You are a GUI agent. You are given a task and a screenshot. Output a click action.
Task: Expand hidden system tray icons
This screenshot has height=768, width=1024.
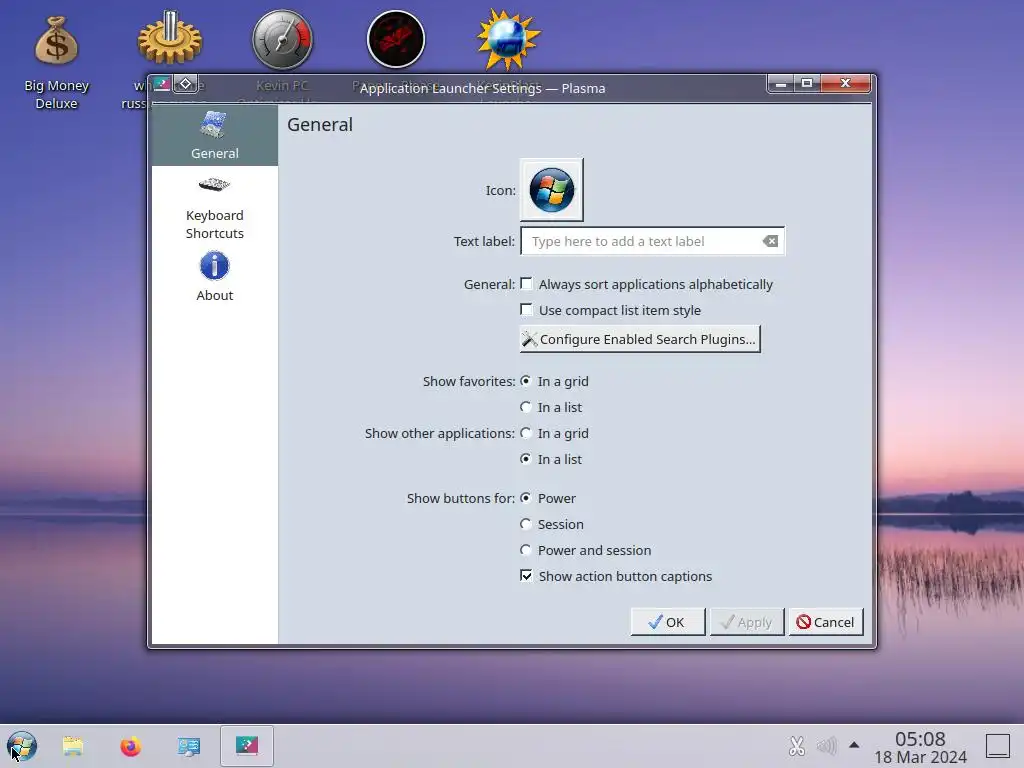click(854, 744)
